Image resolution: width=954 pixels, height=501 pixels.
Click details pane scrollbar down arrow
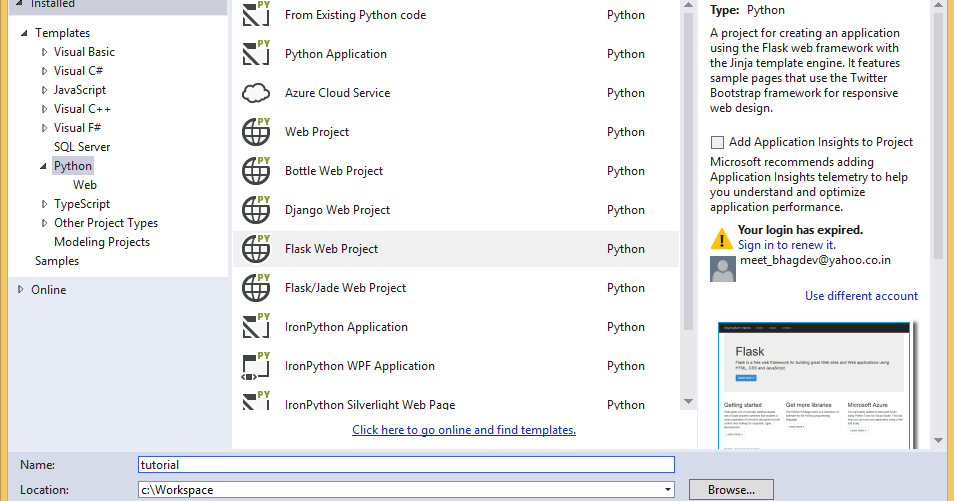pyautogui.click(x=938, y=440)
